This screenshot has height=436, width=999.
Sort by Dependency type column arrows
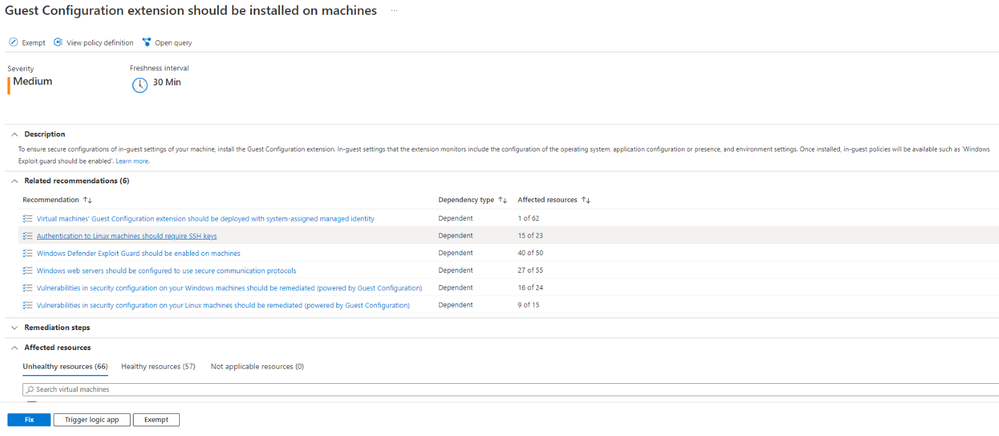point(503,200)
